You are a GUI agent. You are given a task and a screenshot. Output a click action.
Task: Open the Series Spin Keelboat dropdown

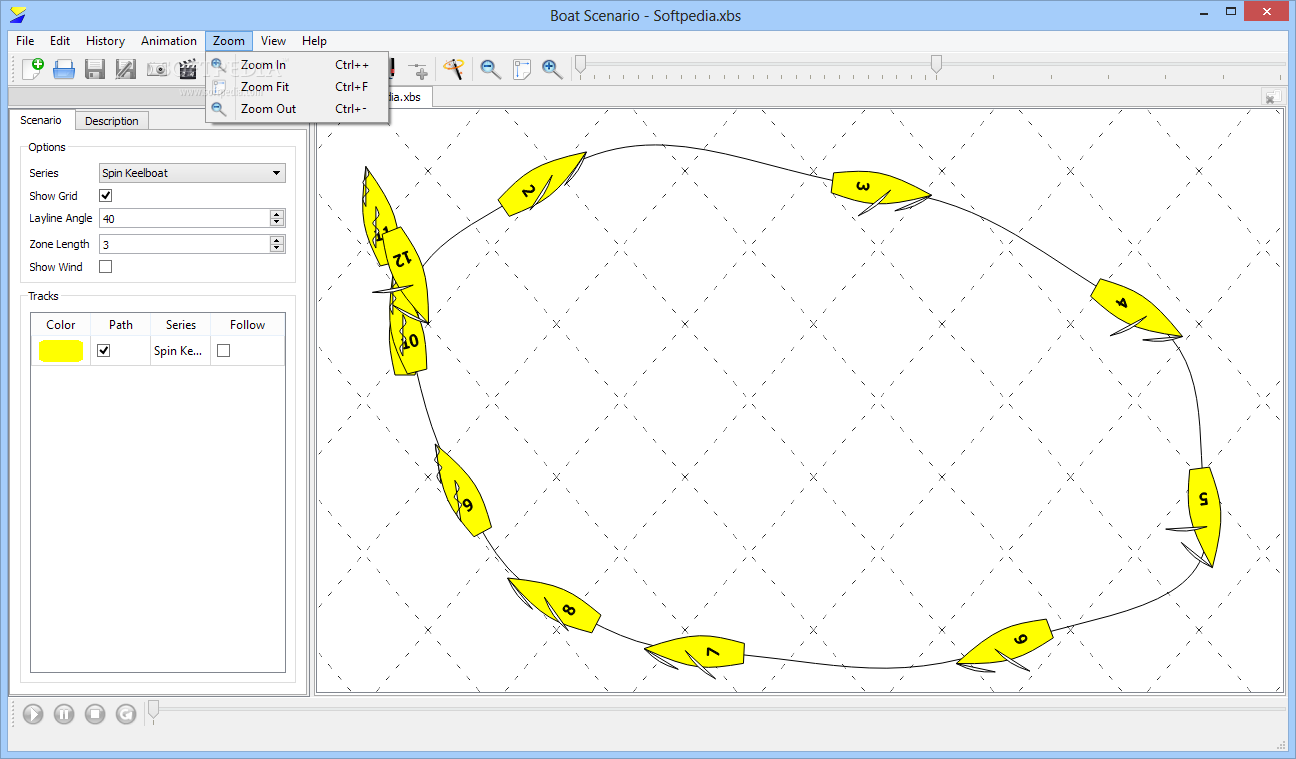click(x=192, y=173)
